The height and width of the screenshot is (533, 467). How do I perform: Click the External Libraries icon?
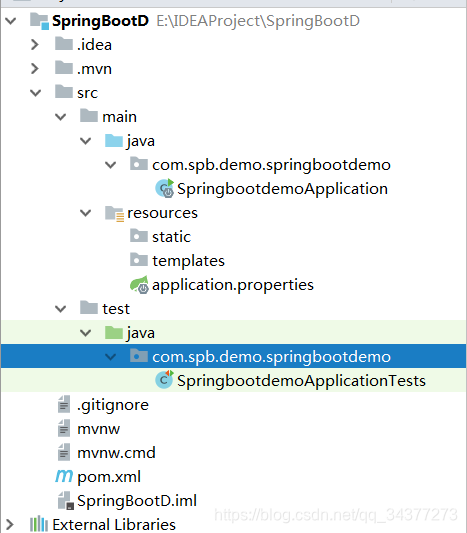[x=39, y=524]
